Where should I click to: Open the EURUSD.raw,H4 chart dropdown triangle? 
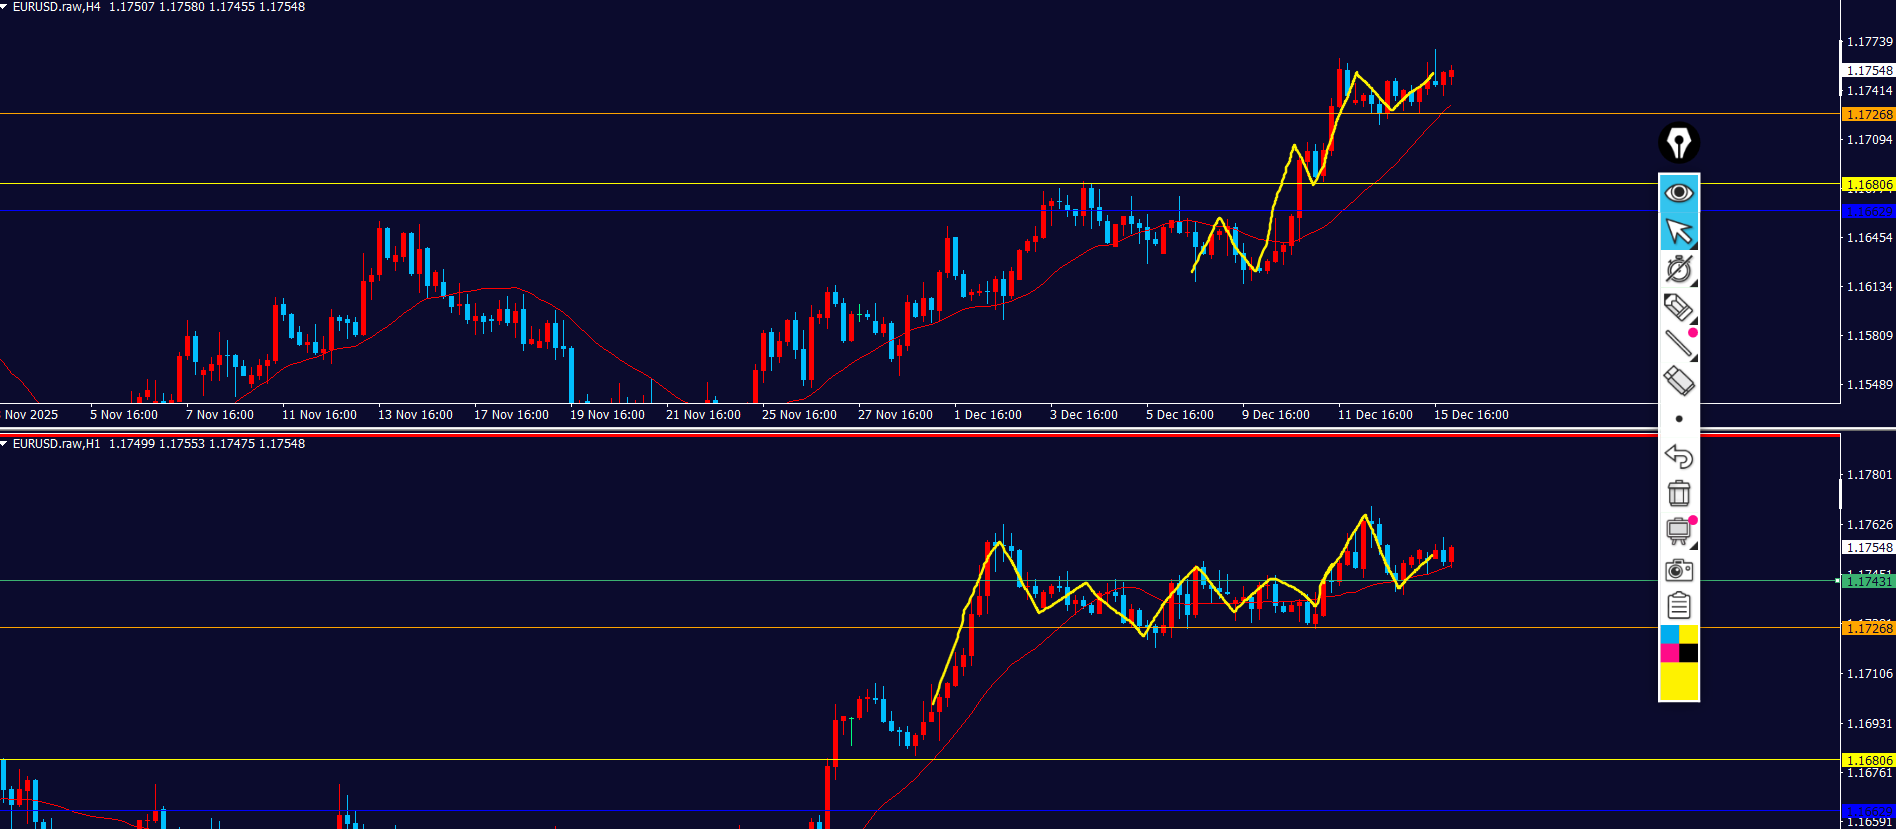(x=5, y=7)
